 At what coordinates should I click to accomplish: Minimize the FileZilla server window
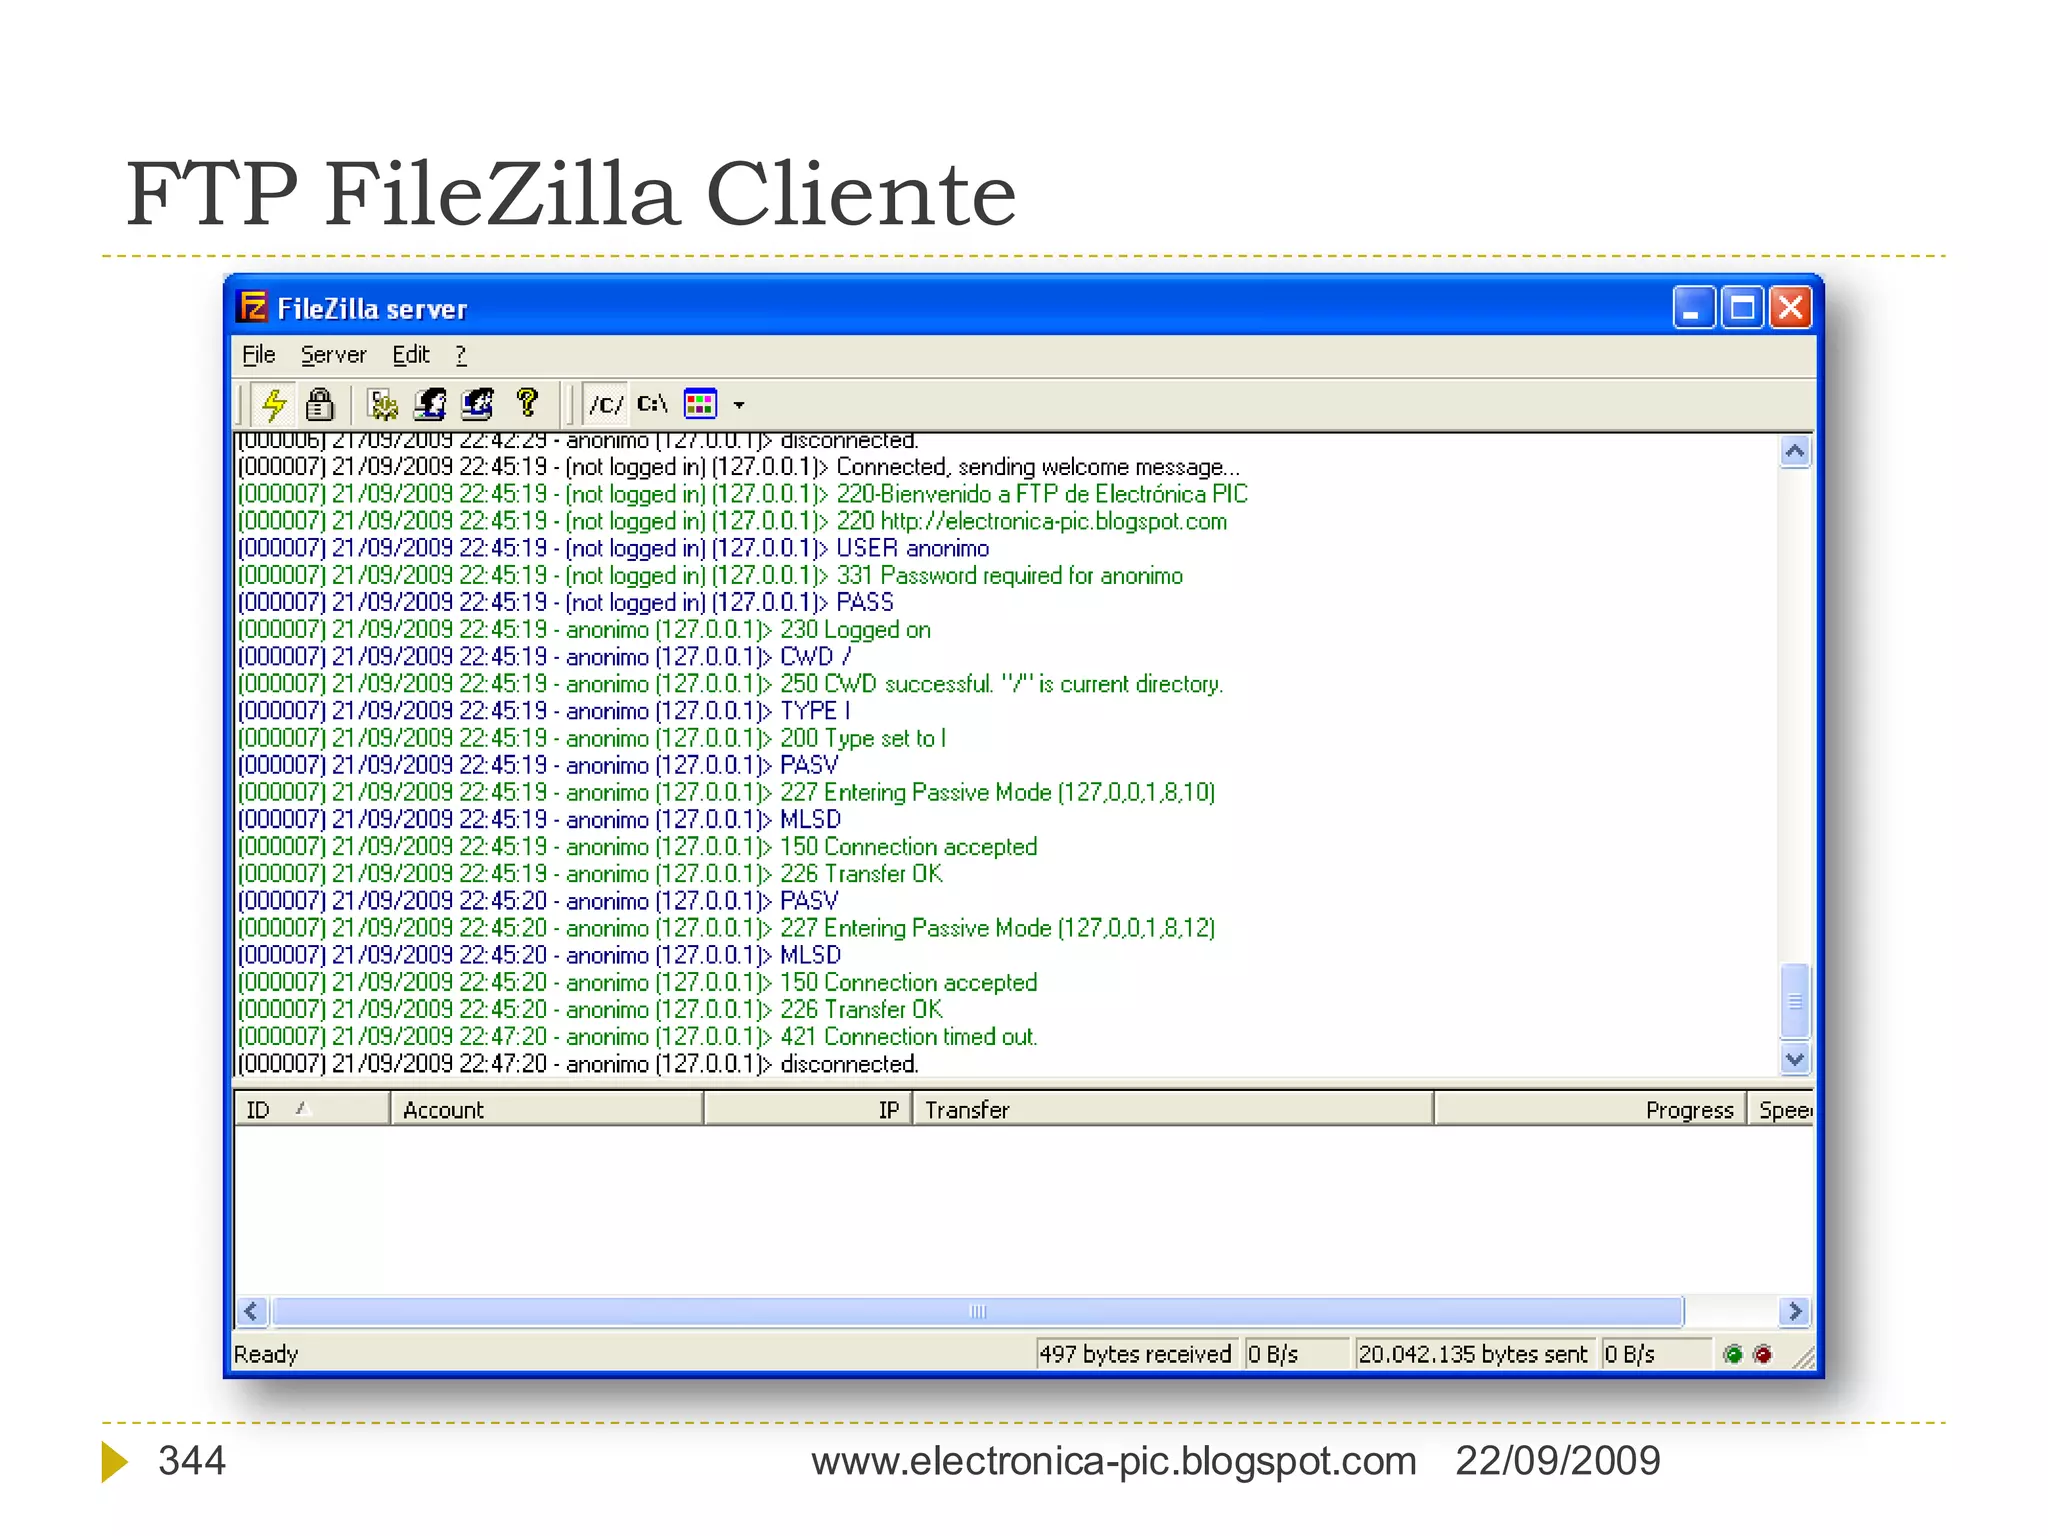click(1694, 308)
